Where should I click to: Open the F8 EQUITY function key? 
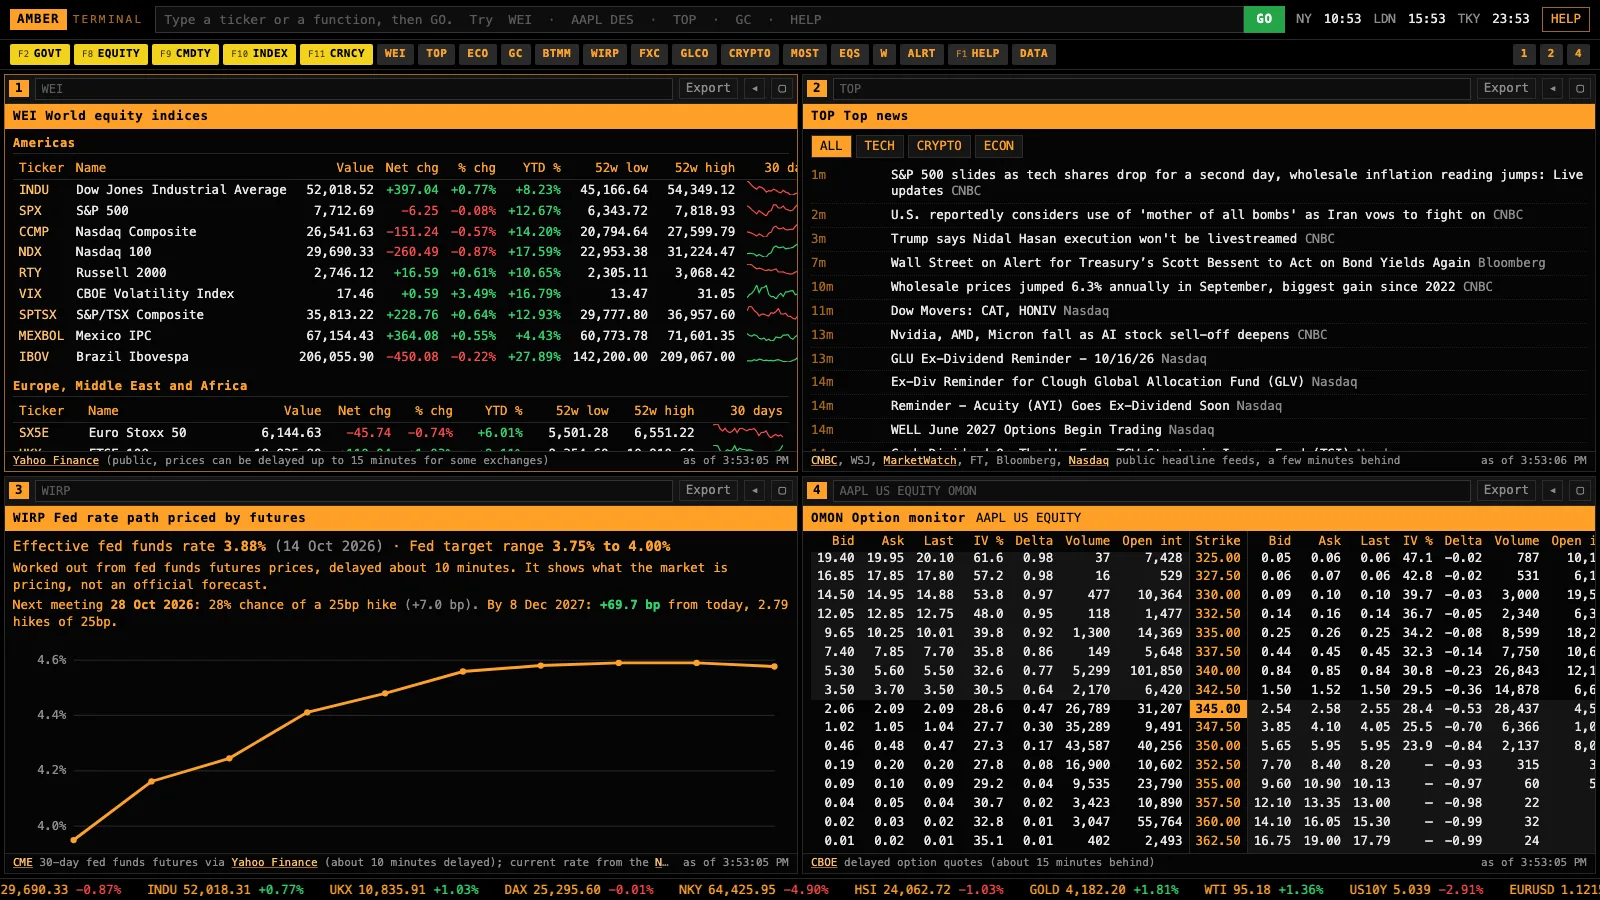111,54
